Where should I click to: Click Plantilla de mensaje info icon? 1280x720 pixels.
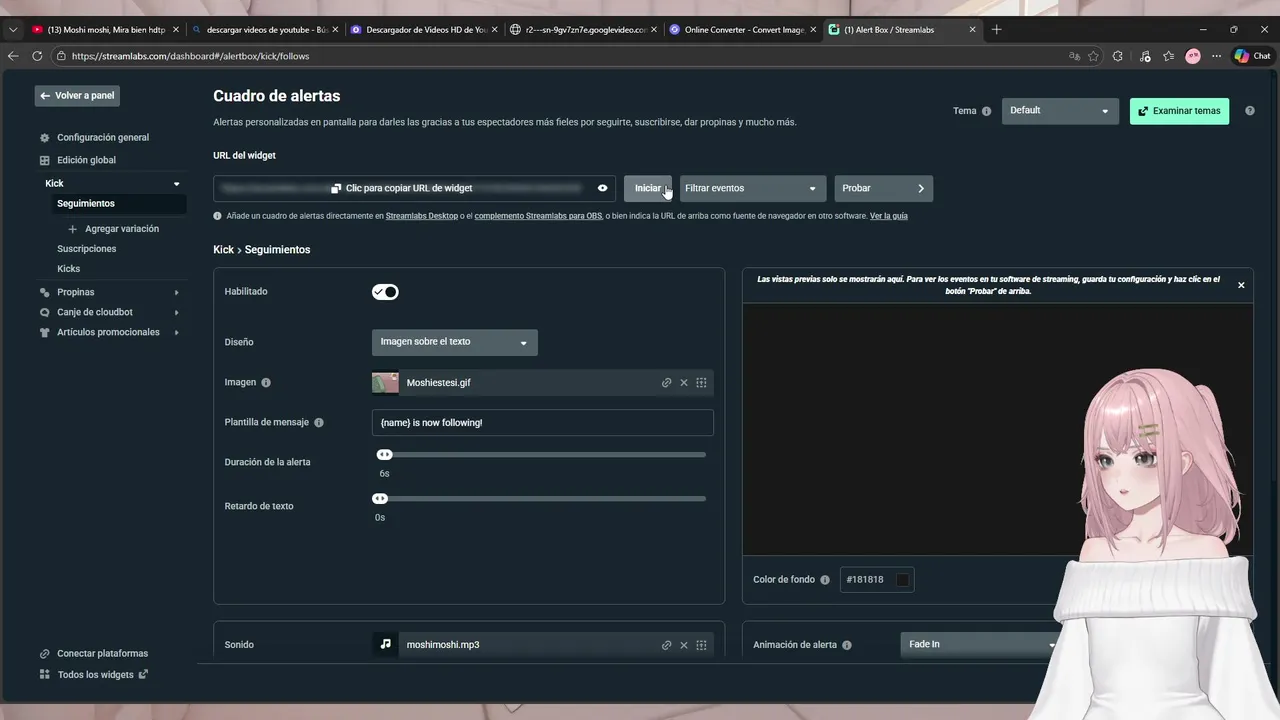[319, 423]
